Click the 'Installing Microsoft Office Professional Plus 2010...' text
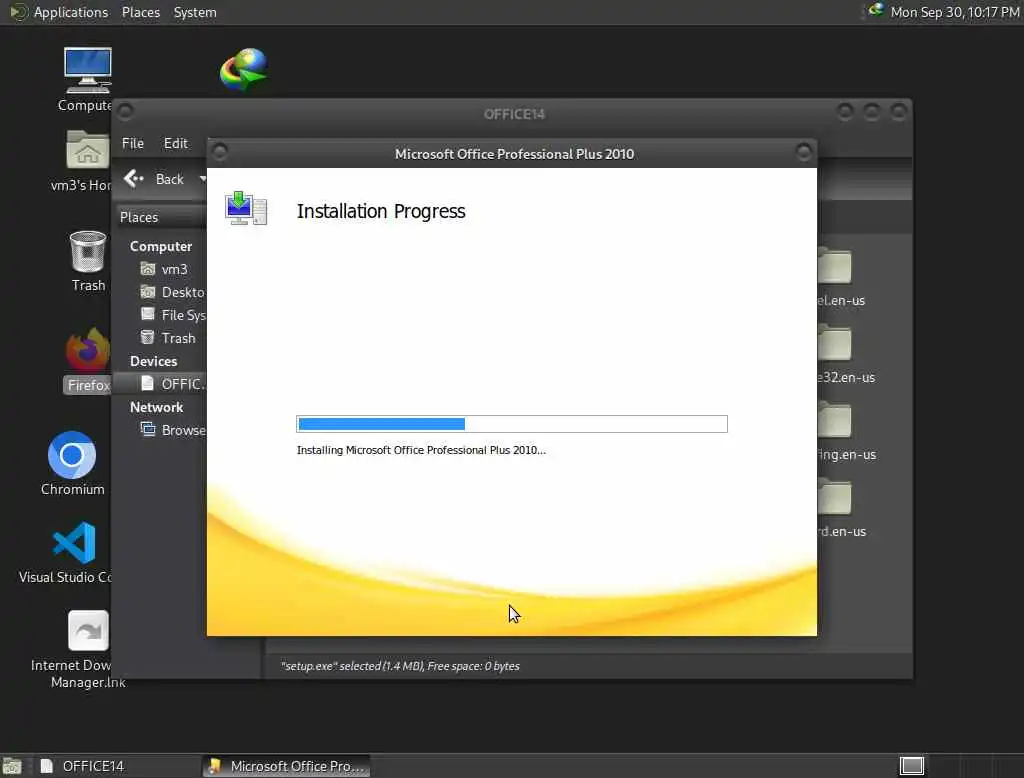 pos(421,450)
